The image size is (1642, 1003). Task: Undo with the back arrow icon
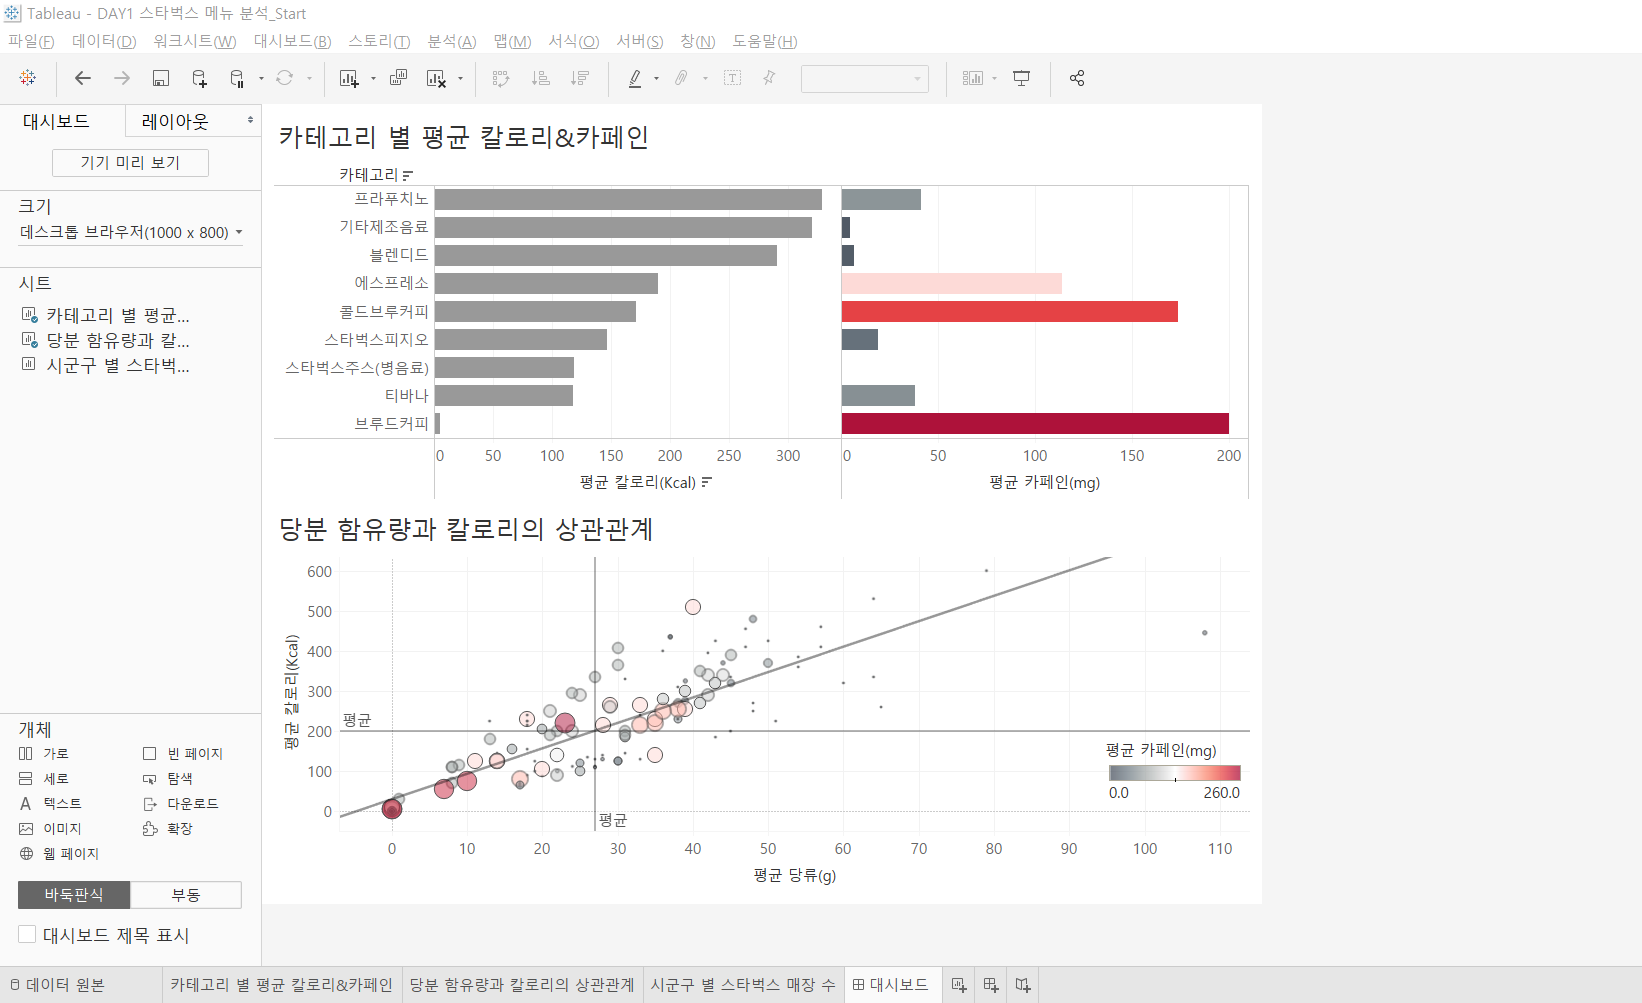[x=83, y=78]
